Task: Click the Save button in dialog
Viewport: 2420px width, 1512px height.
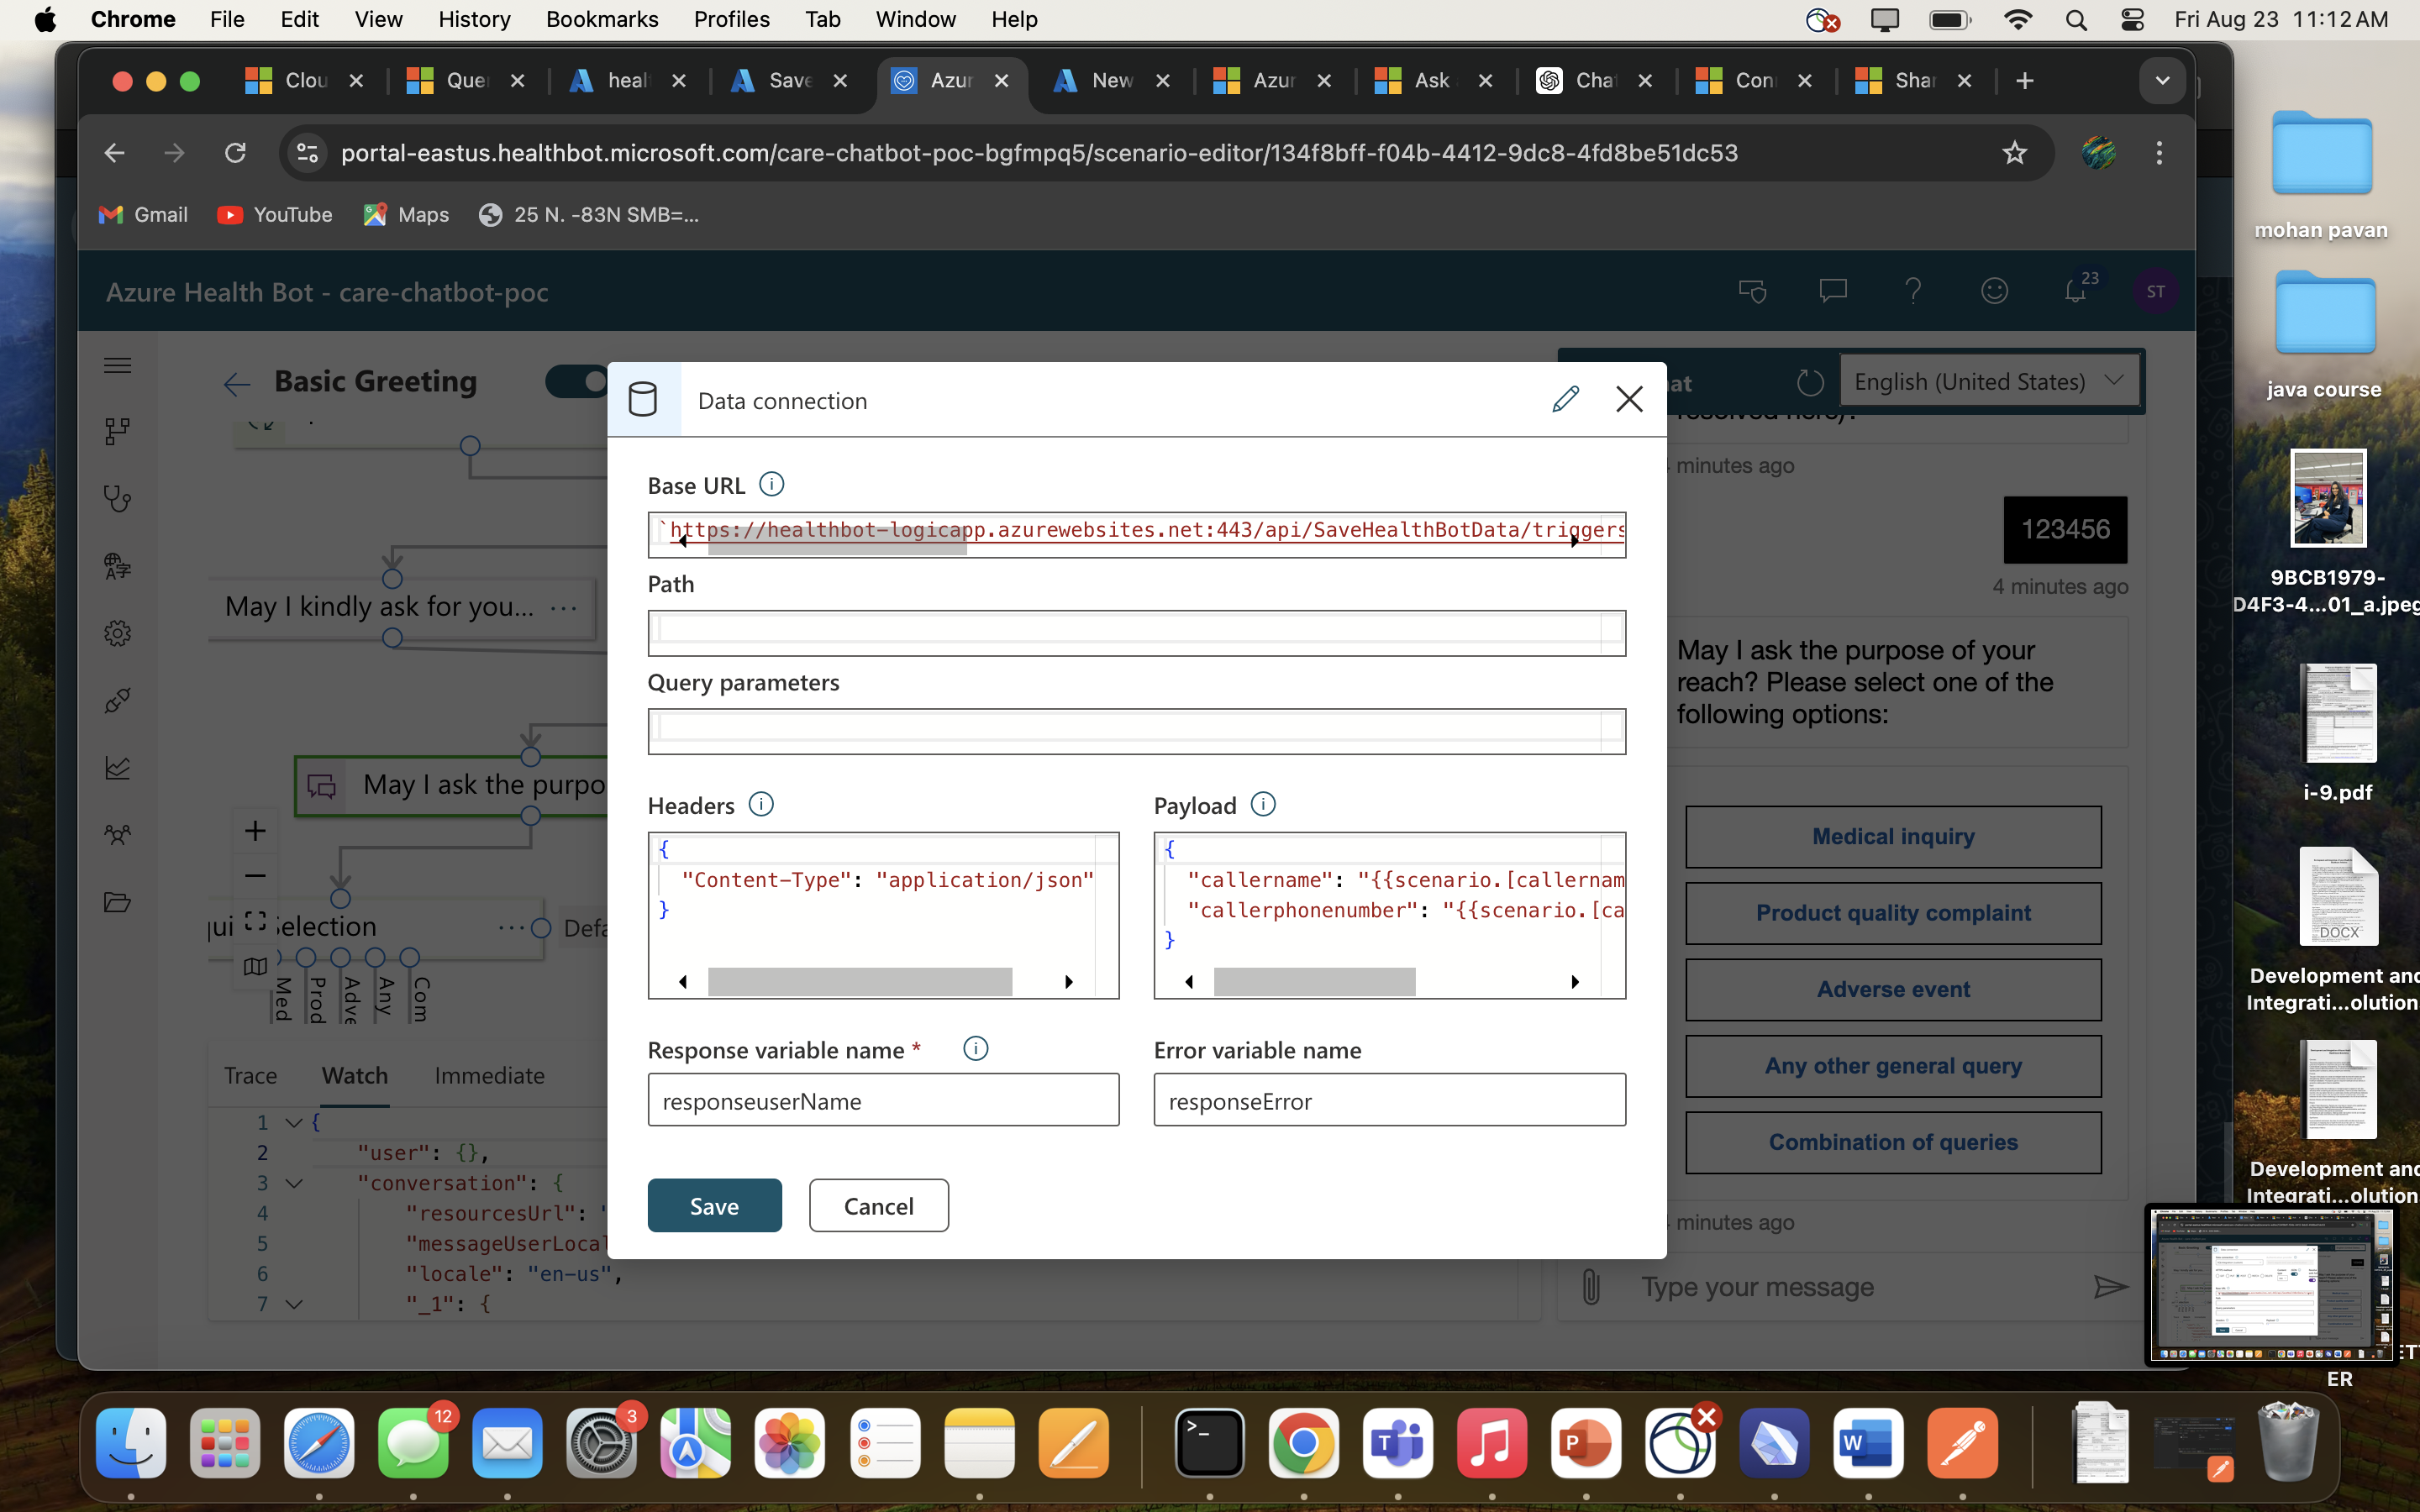Action: click(714, 1205)
